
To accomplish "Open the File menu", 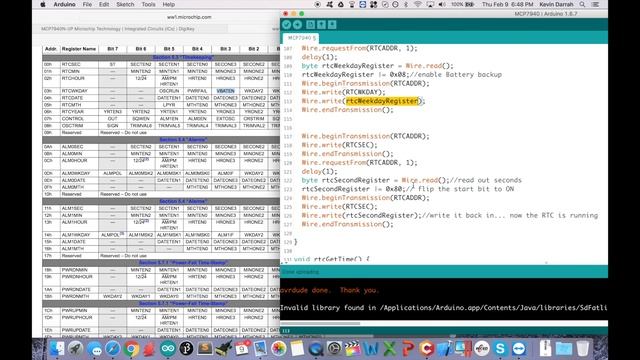I will (x=87, y=4).
